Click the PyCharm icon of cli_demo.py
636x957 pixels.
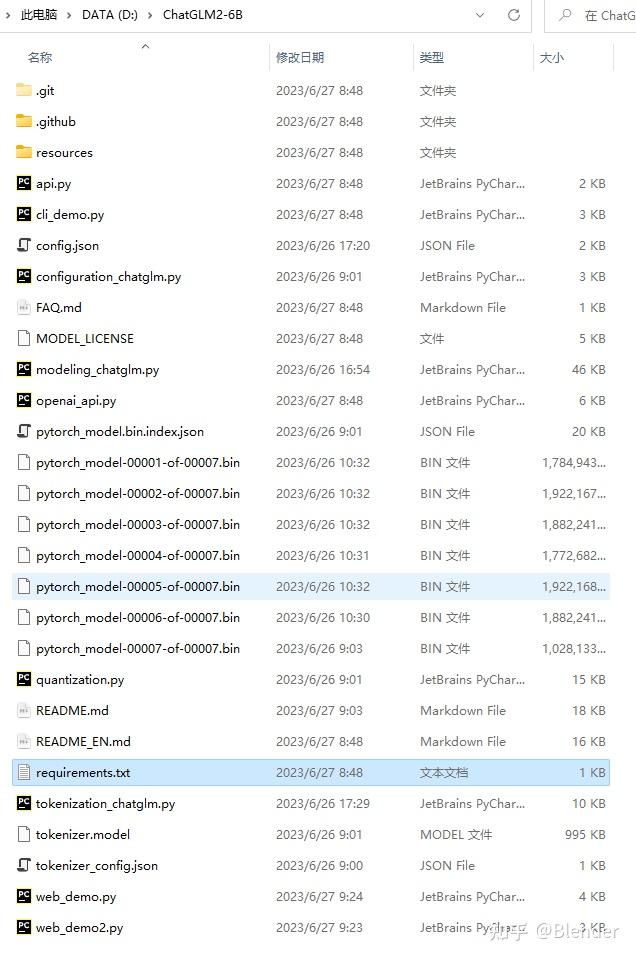click(x=24, y=214)
